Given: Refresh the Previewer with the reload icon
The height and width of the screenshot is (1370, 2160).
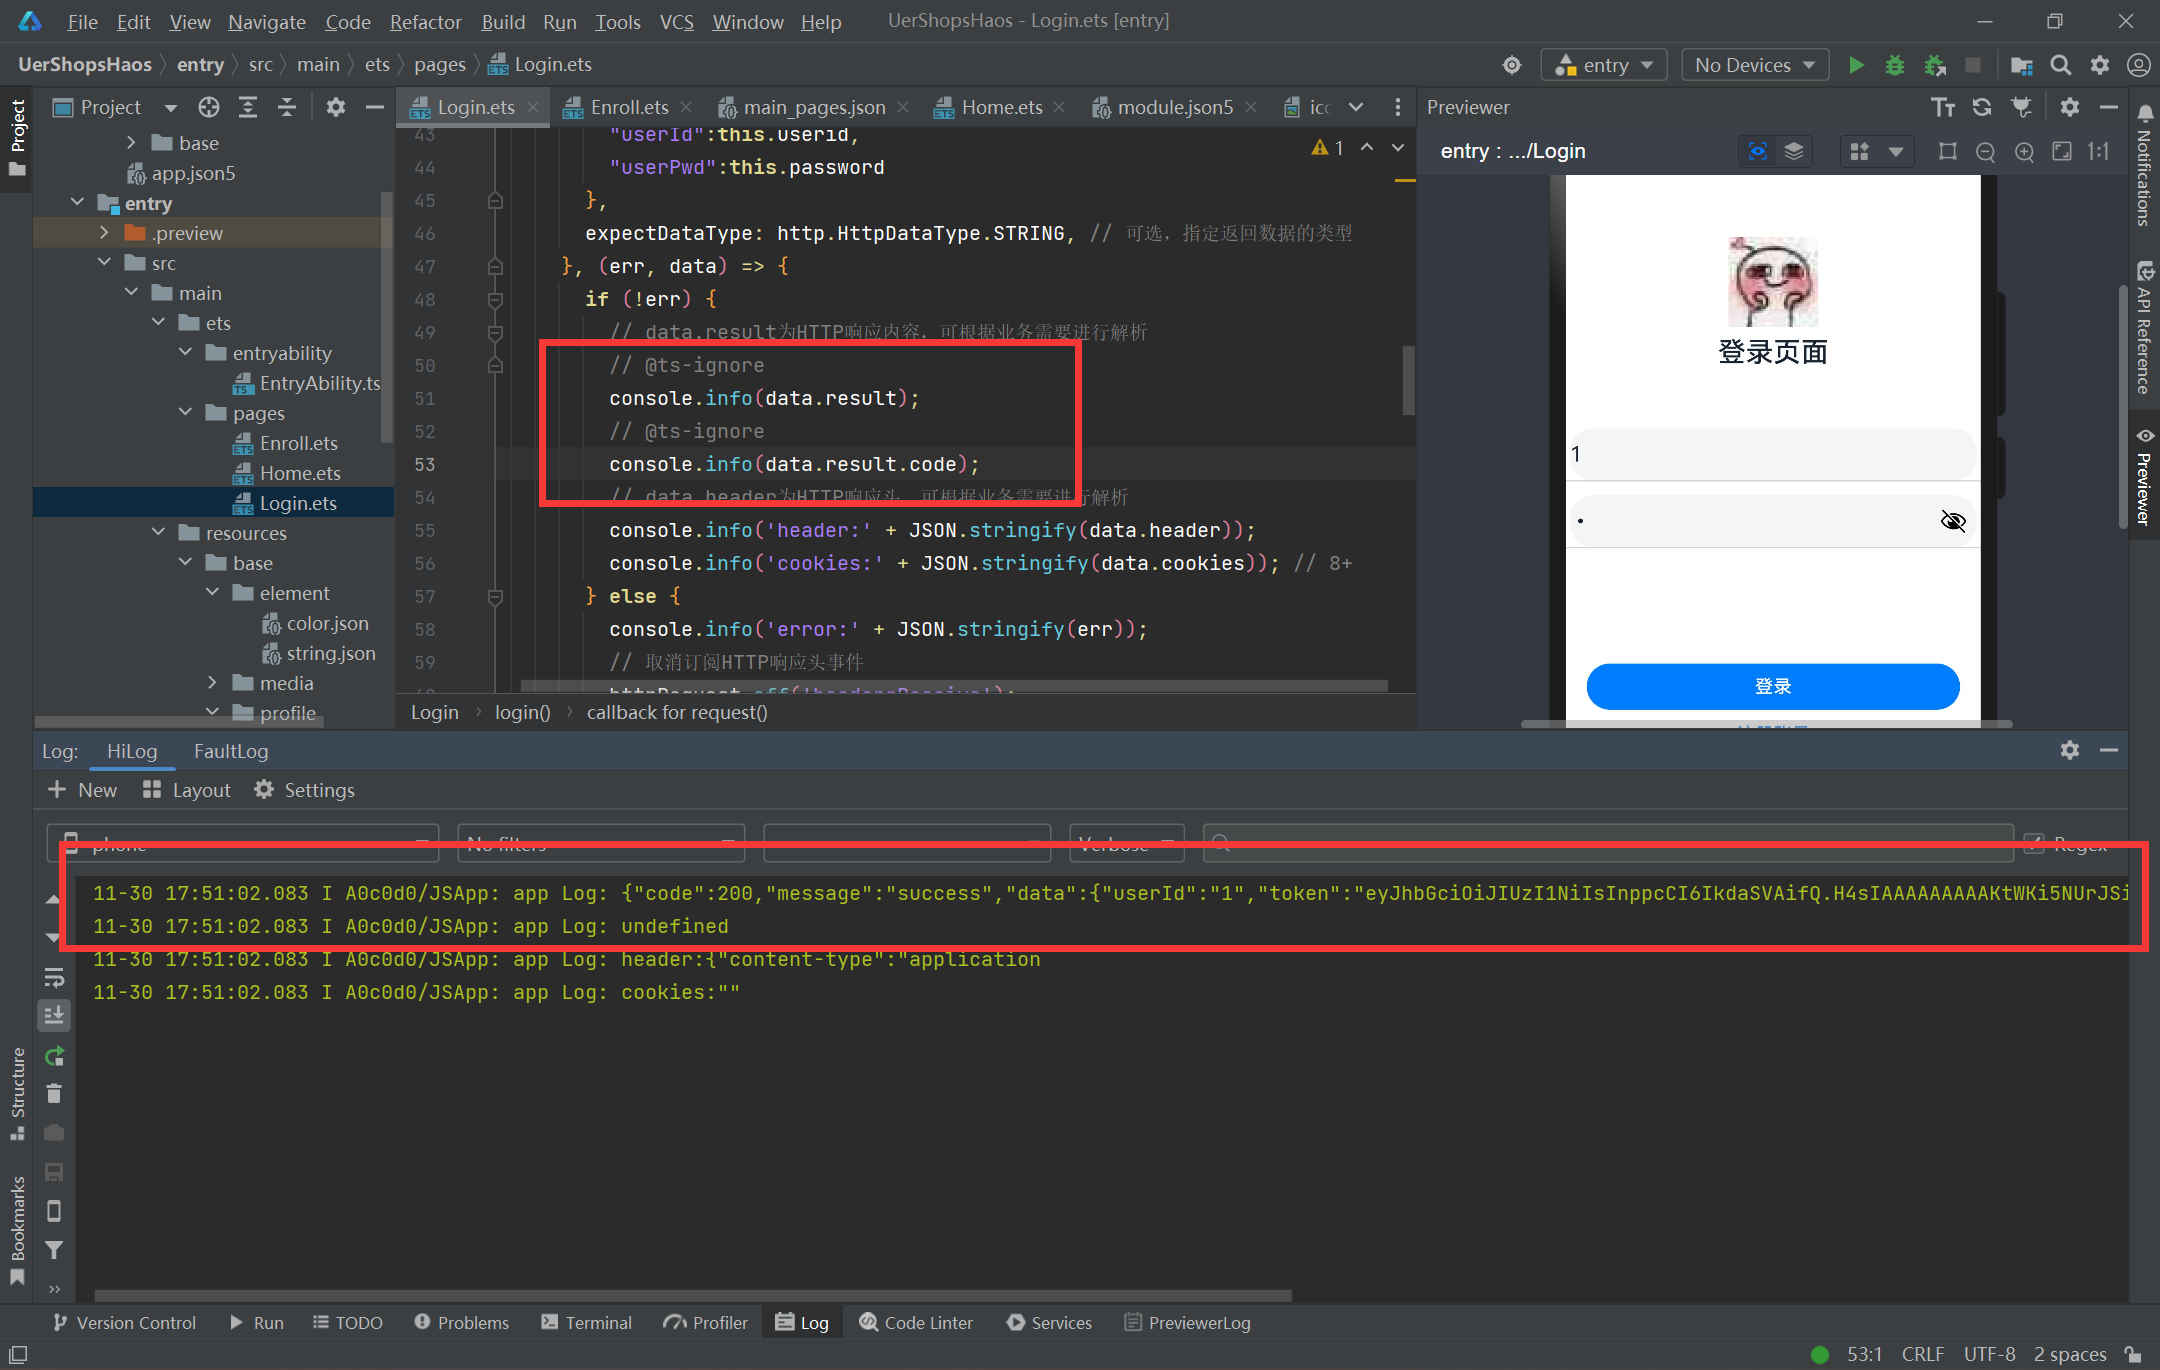Looking at the screenshot, I should [x=1982, y=107].
